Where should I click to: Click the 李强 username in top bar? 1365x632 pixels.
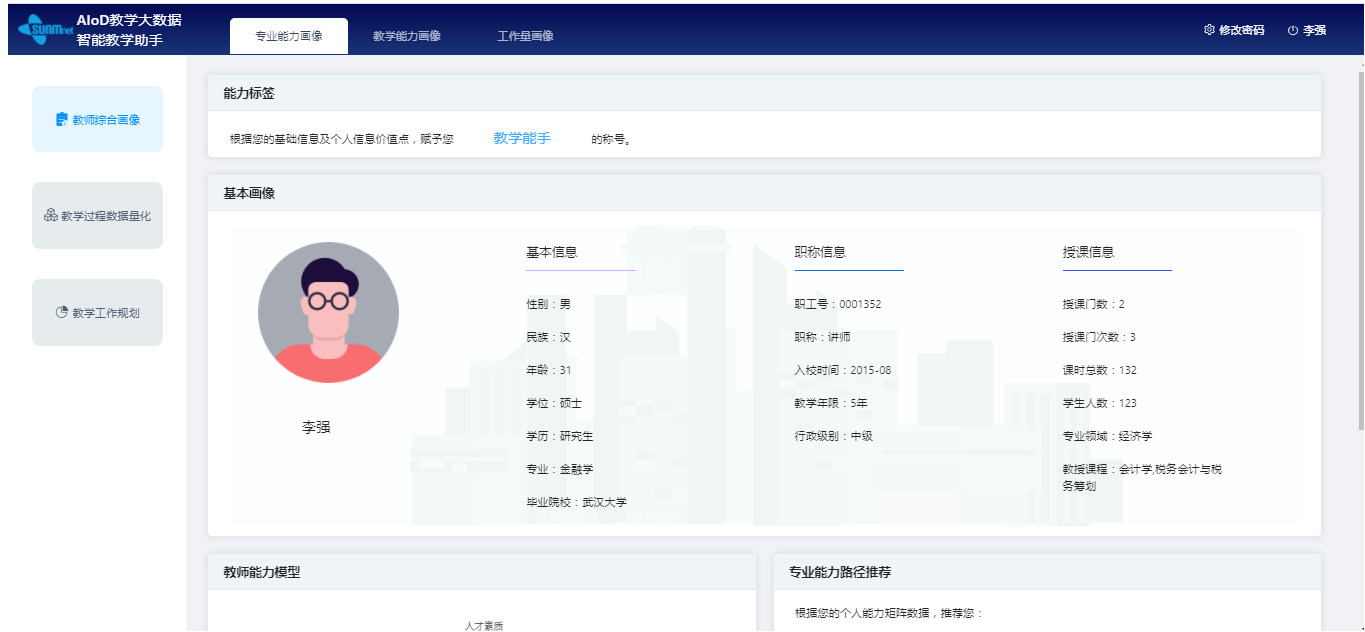click(1314, 31)
